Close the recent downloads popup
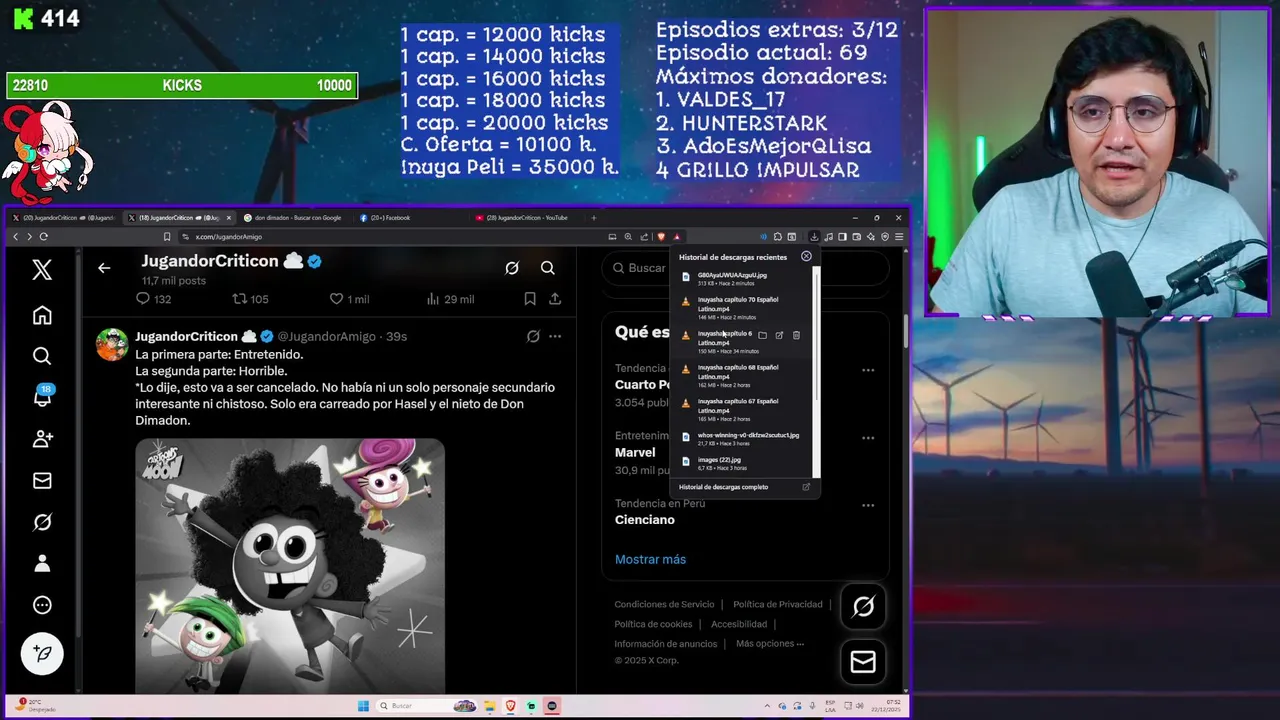Viewport: 1280px width, 720px height. (806, 256)
